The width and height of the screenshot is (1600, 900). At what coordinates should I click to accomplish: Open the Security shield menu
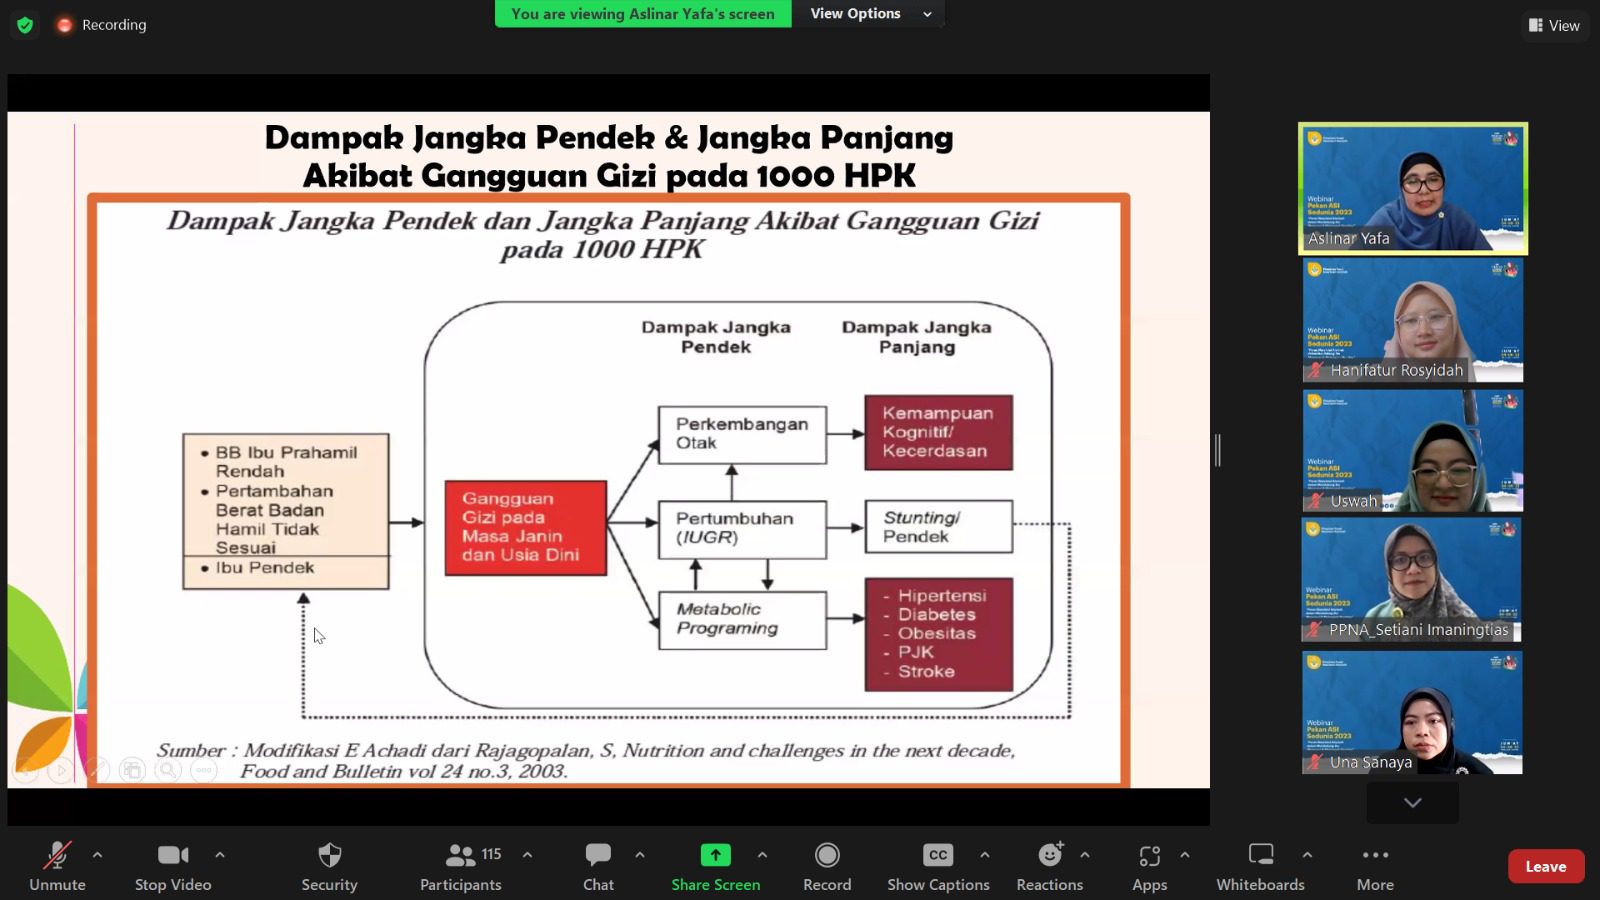coord(329,866)
